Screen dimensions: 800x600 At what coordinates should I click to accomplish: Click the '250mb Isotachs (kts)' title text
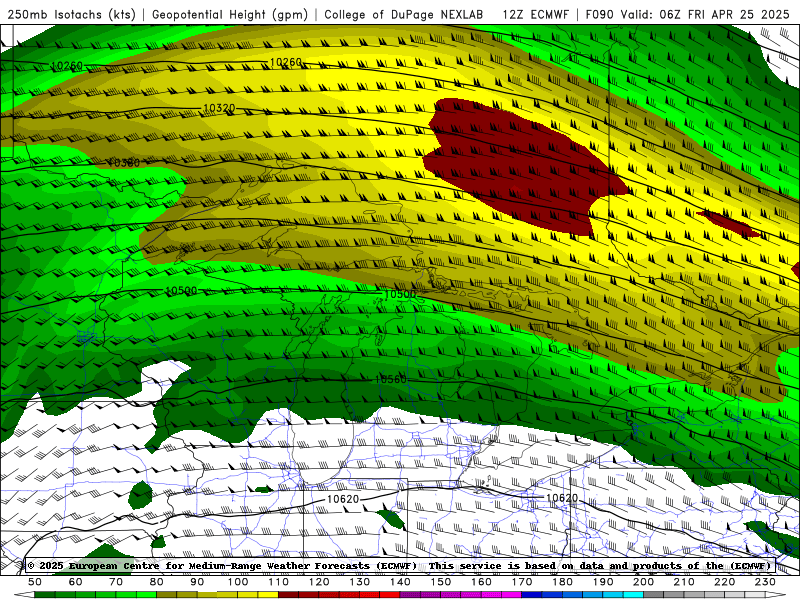[x=72, y=15]
